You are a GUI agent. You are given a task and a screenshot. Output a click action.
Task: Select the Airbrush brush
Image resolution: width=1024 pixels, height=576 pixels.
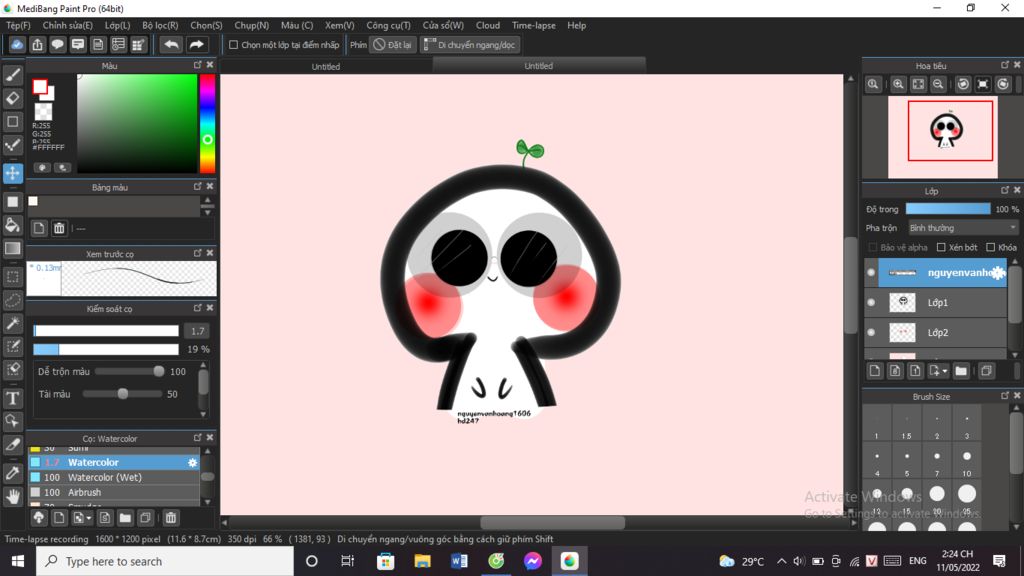click(114, 492)
